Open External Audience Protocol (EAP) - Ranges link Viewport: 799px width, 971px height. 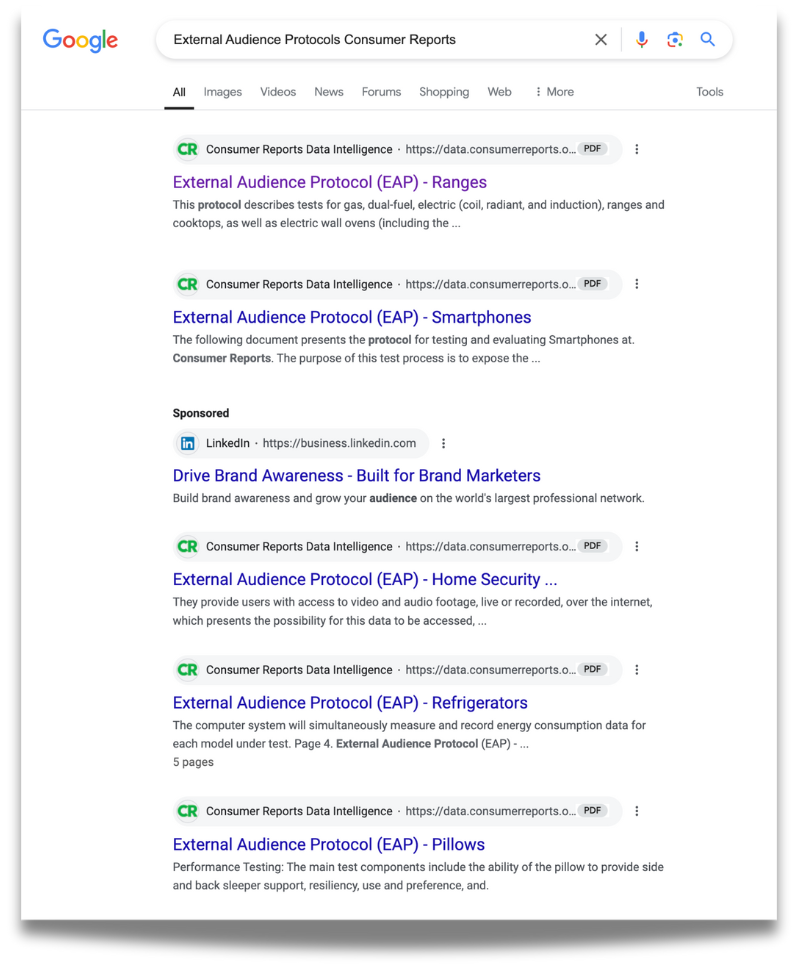330,182
